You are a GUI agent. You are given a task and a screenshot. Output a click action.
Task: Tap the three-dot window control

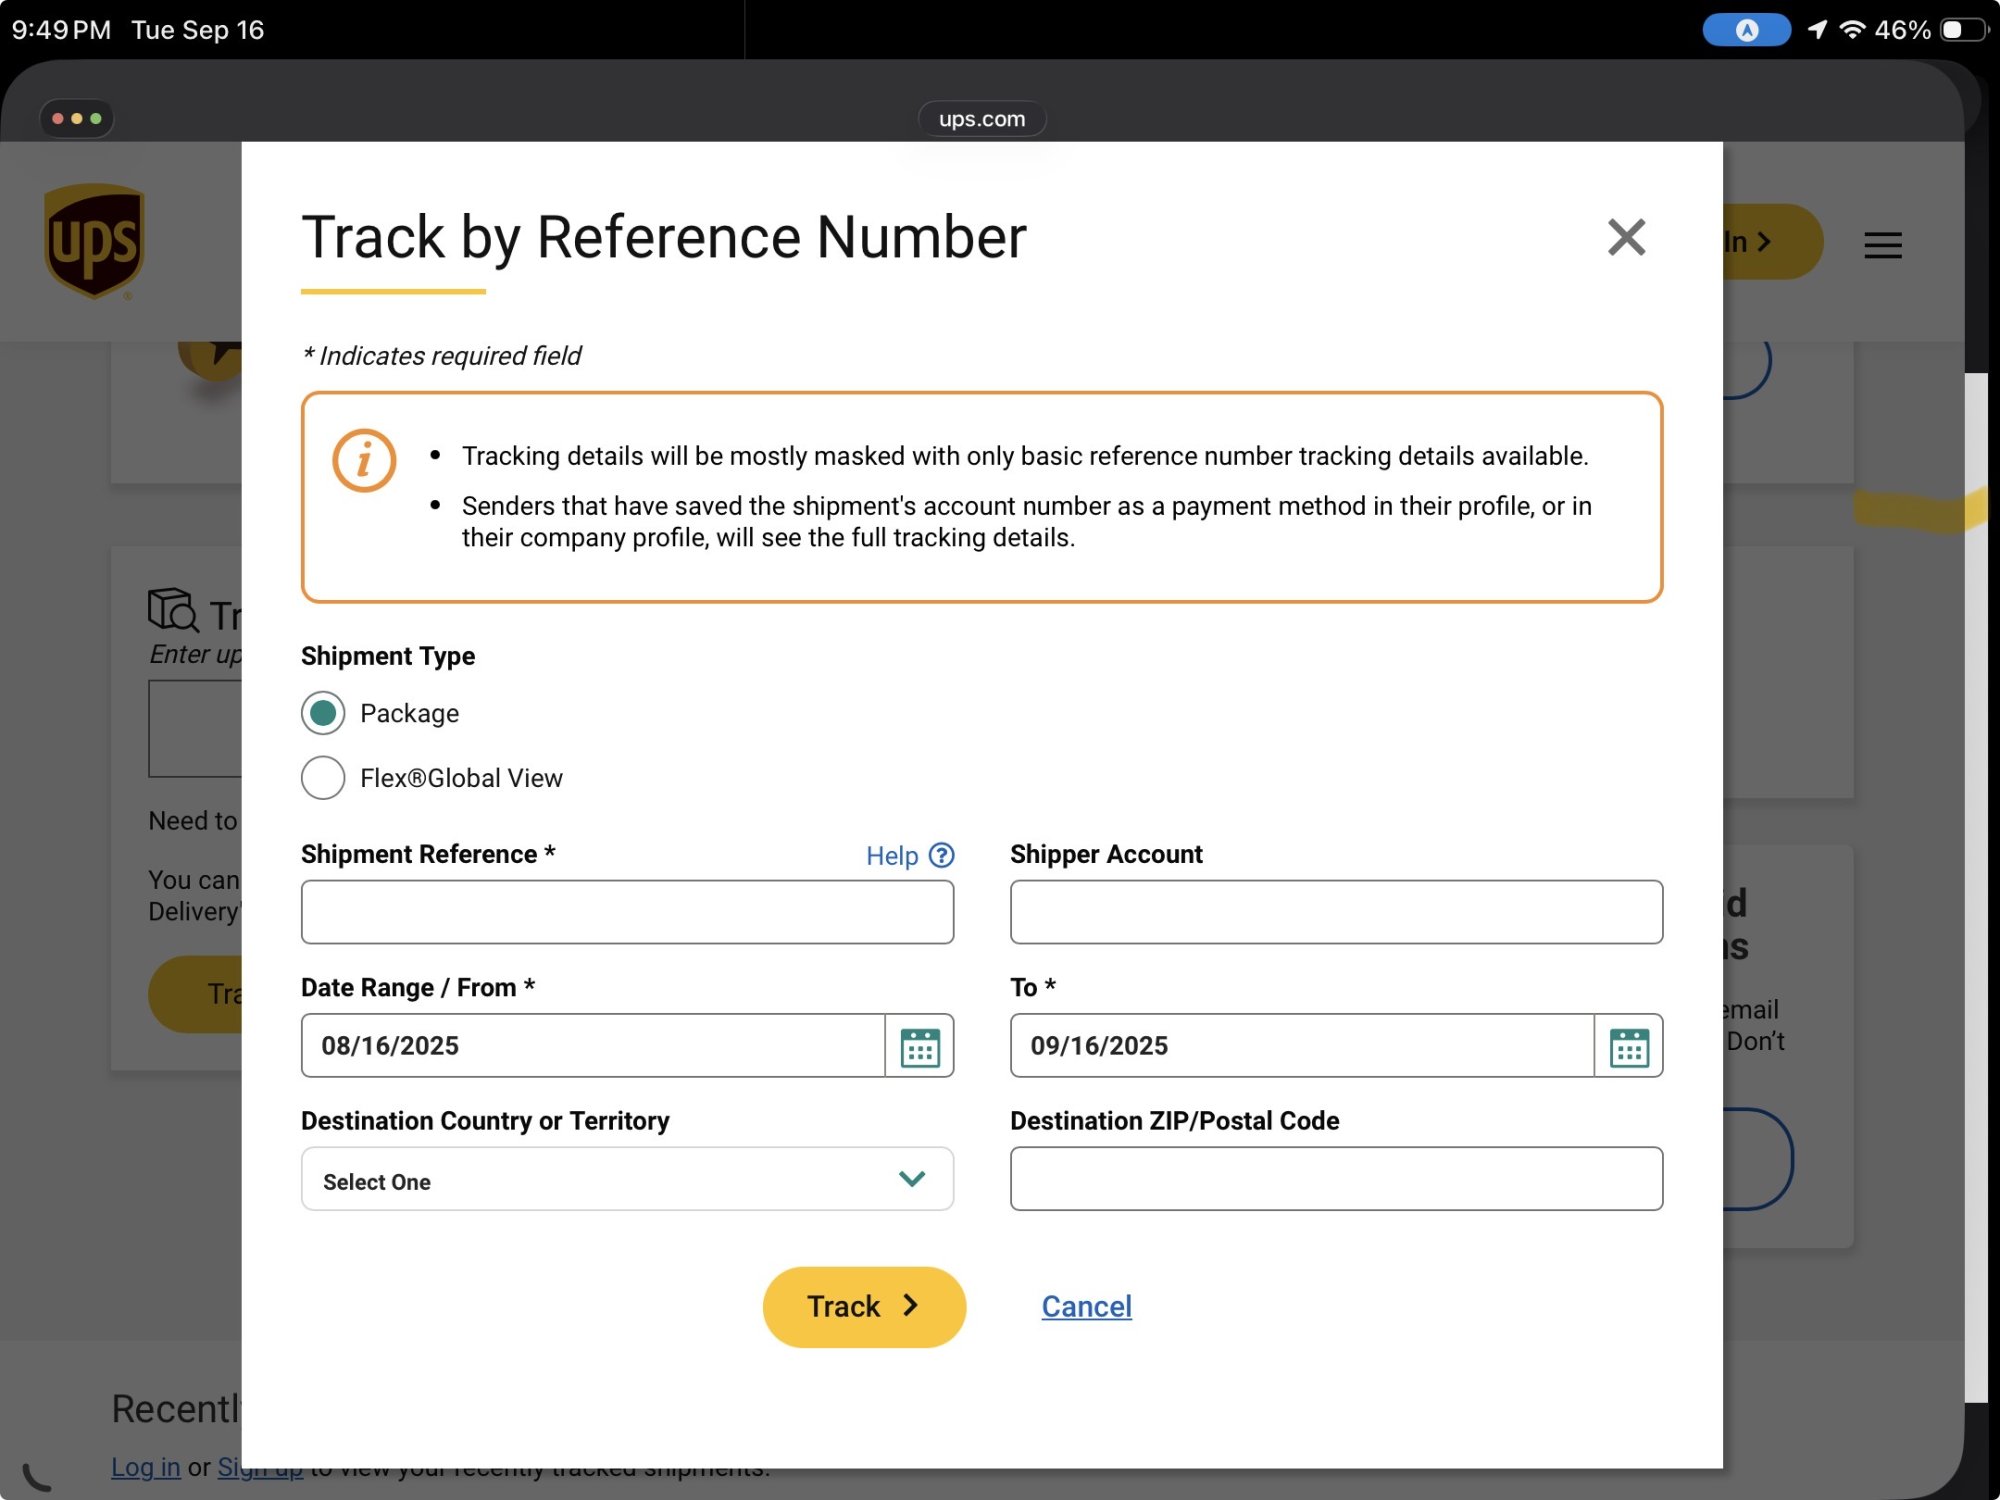[77, 118]
